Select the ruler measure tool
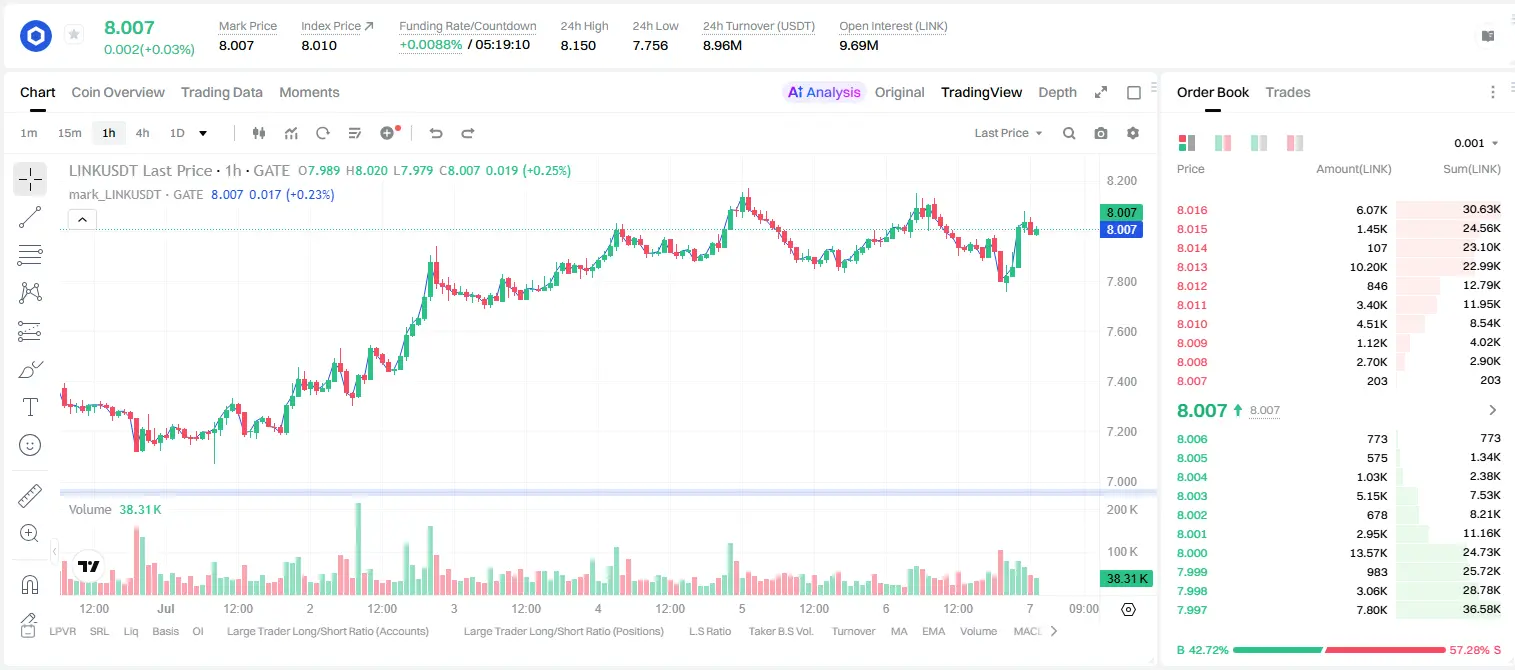This screenshot has width=1515, height=670. point(30,496)
